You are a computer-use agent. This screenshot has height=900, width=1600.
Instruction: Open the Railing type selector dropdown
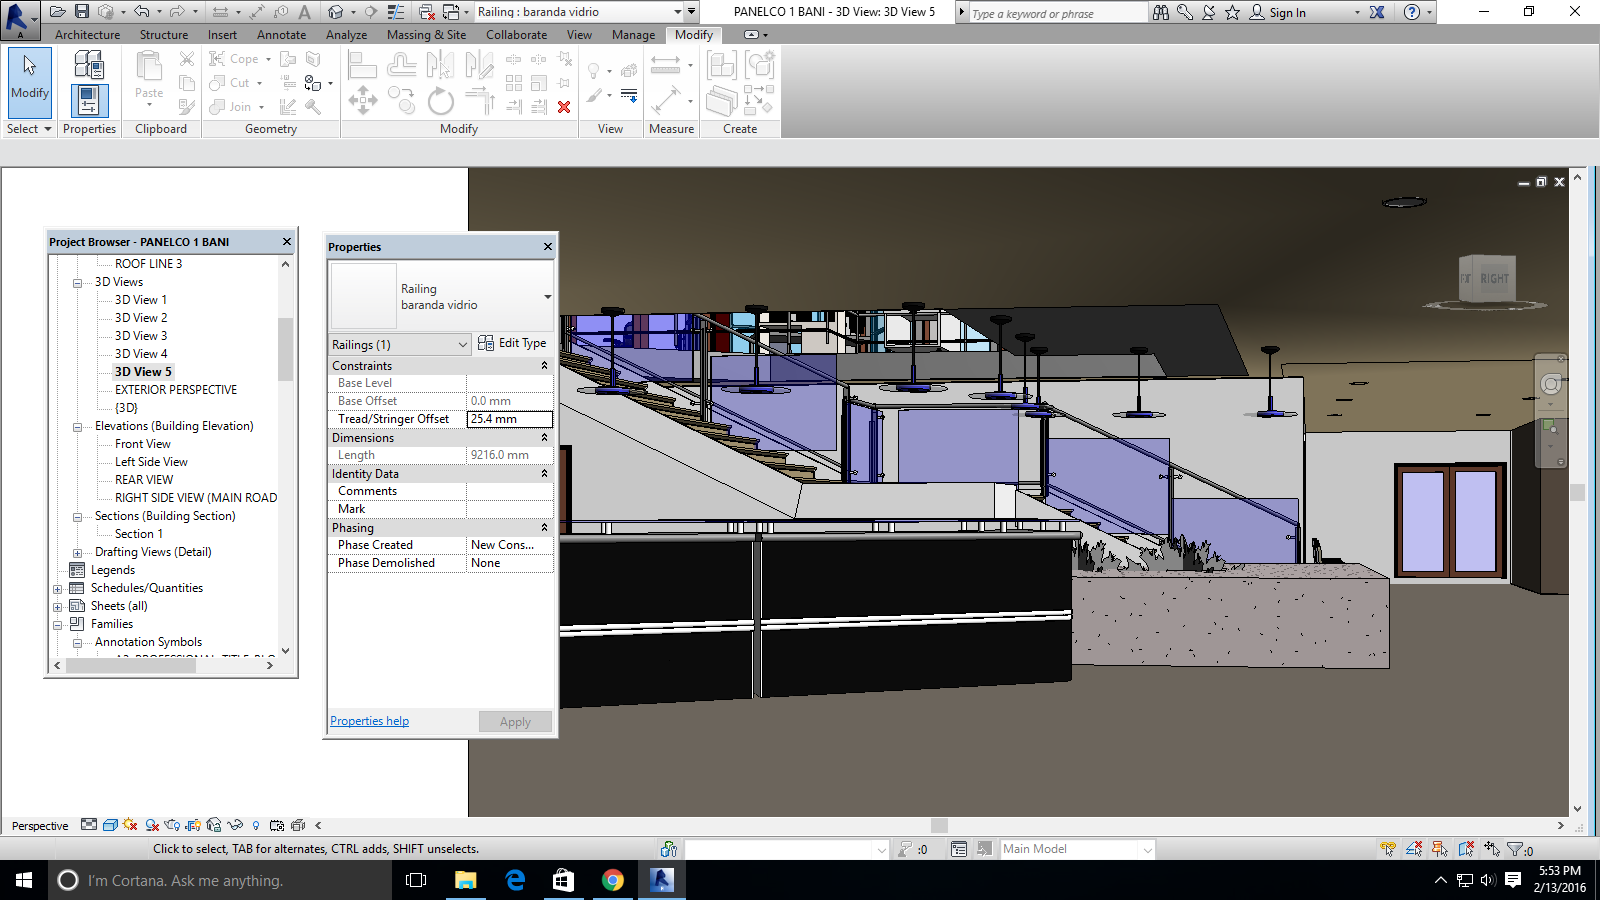tap(547, 297)
